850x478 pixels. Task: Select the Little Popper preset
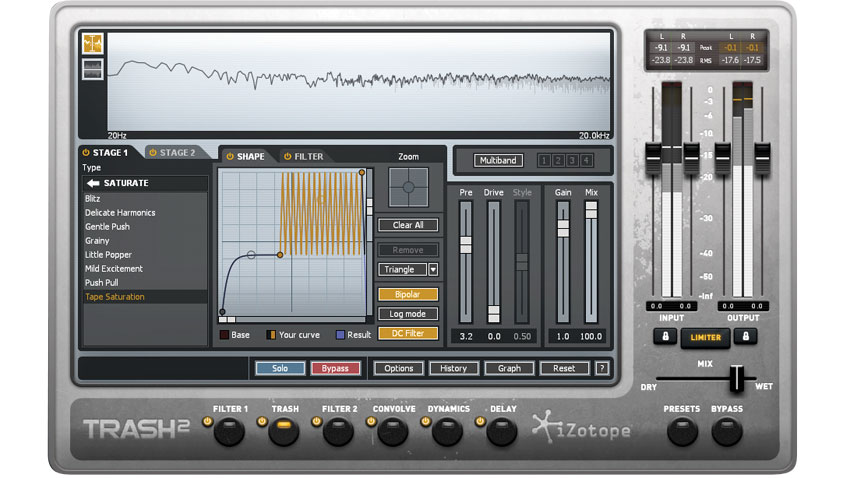tap(145, 255)
